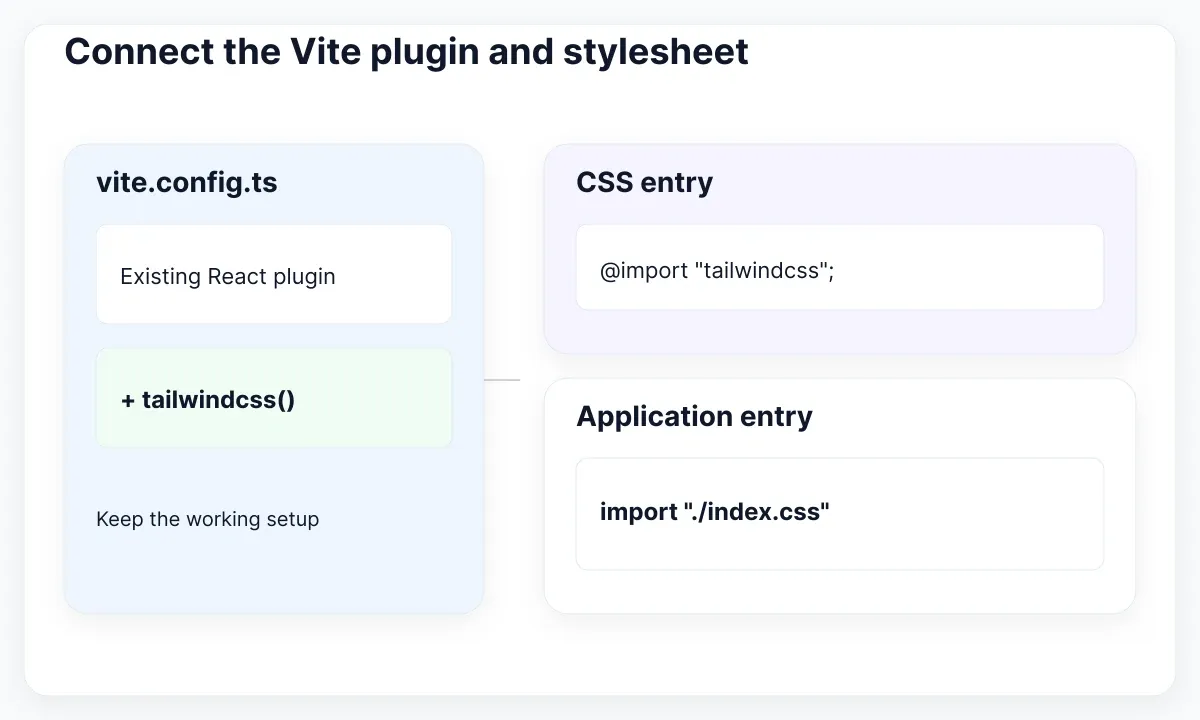Select the "Application entry" card title
Screen dimensions: 1200x720
pyautogui.click(x=694, y=417)
